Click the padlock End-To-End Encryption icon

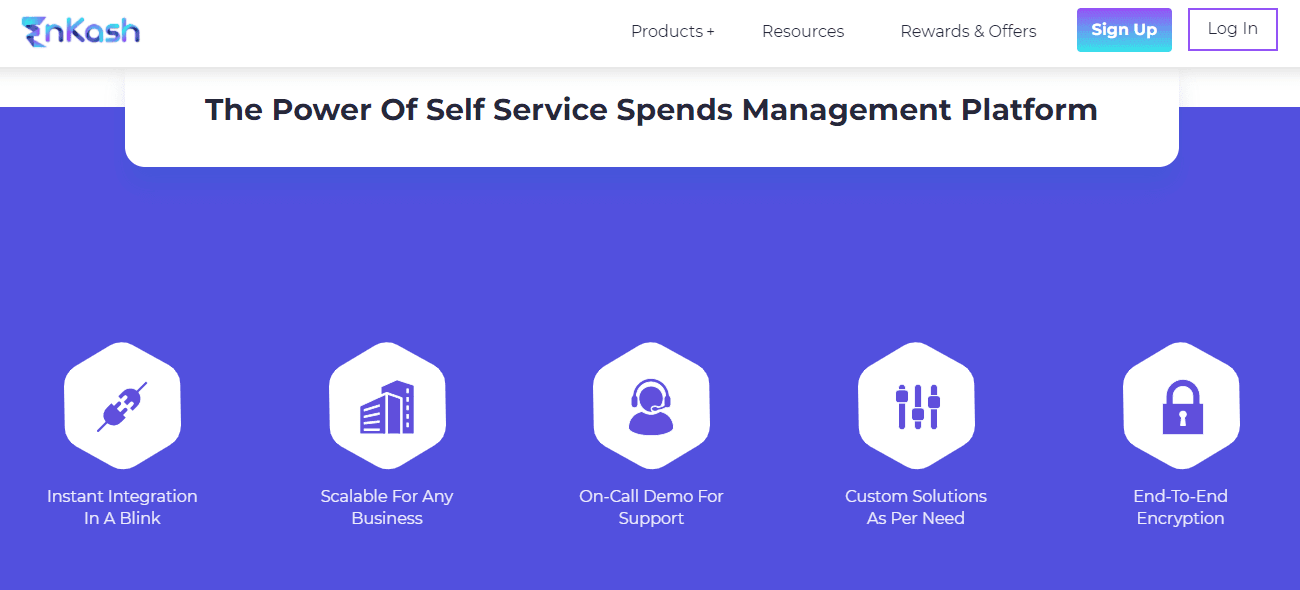pos(1181,404)
